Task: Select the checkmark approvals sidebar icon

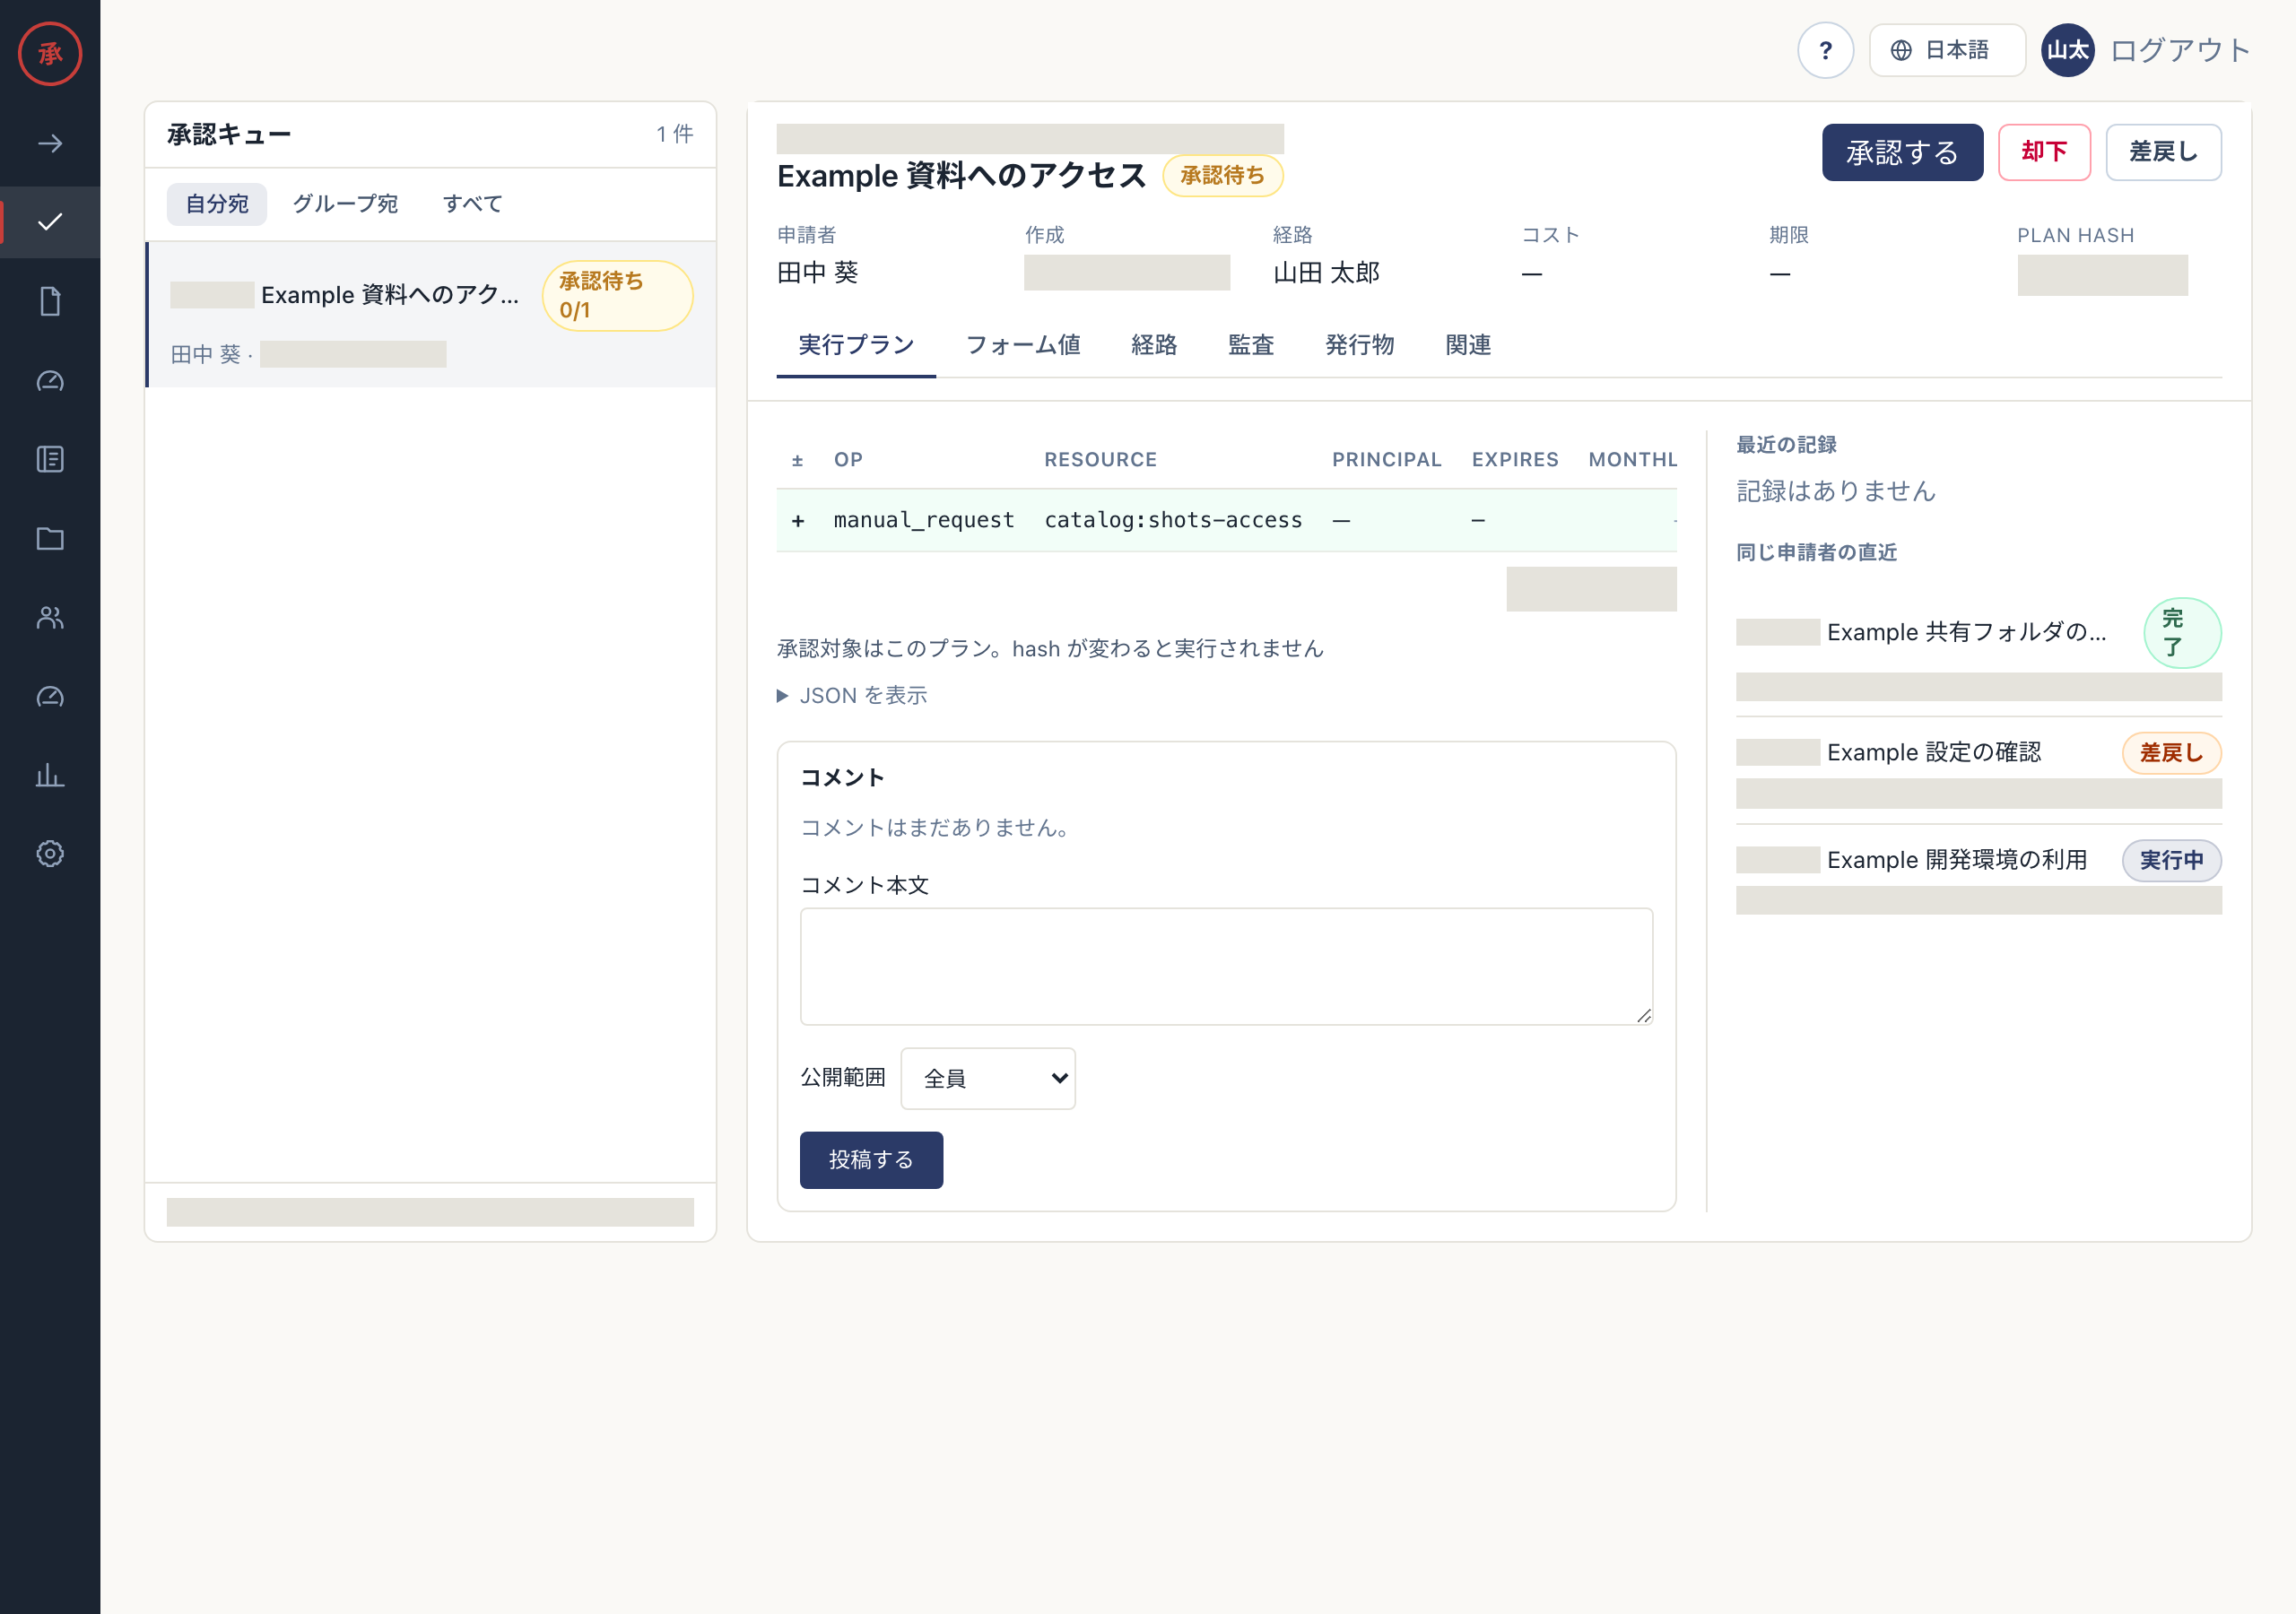Action: coord(50,222)
